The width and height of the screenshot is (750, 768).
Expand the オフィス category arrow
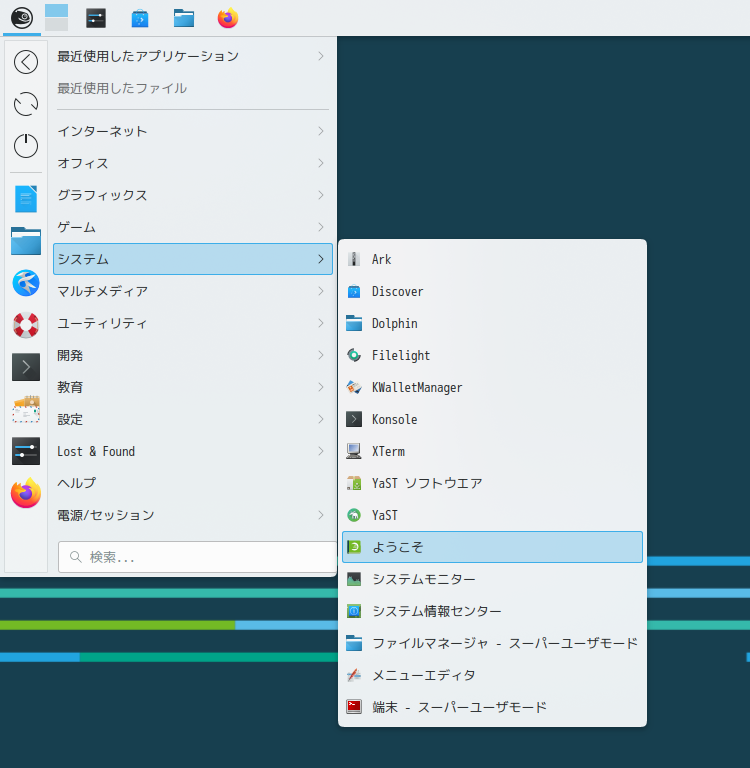coord(321,163)
